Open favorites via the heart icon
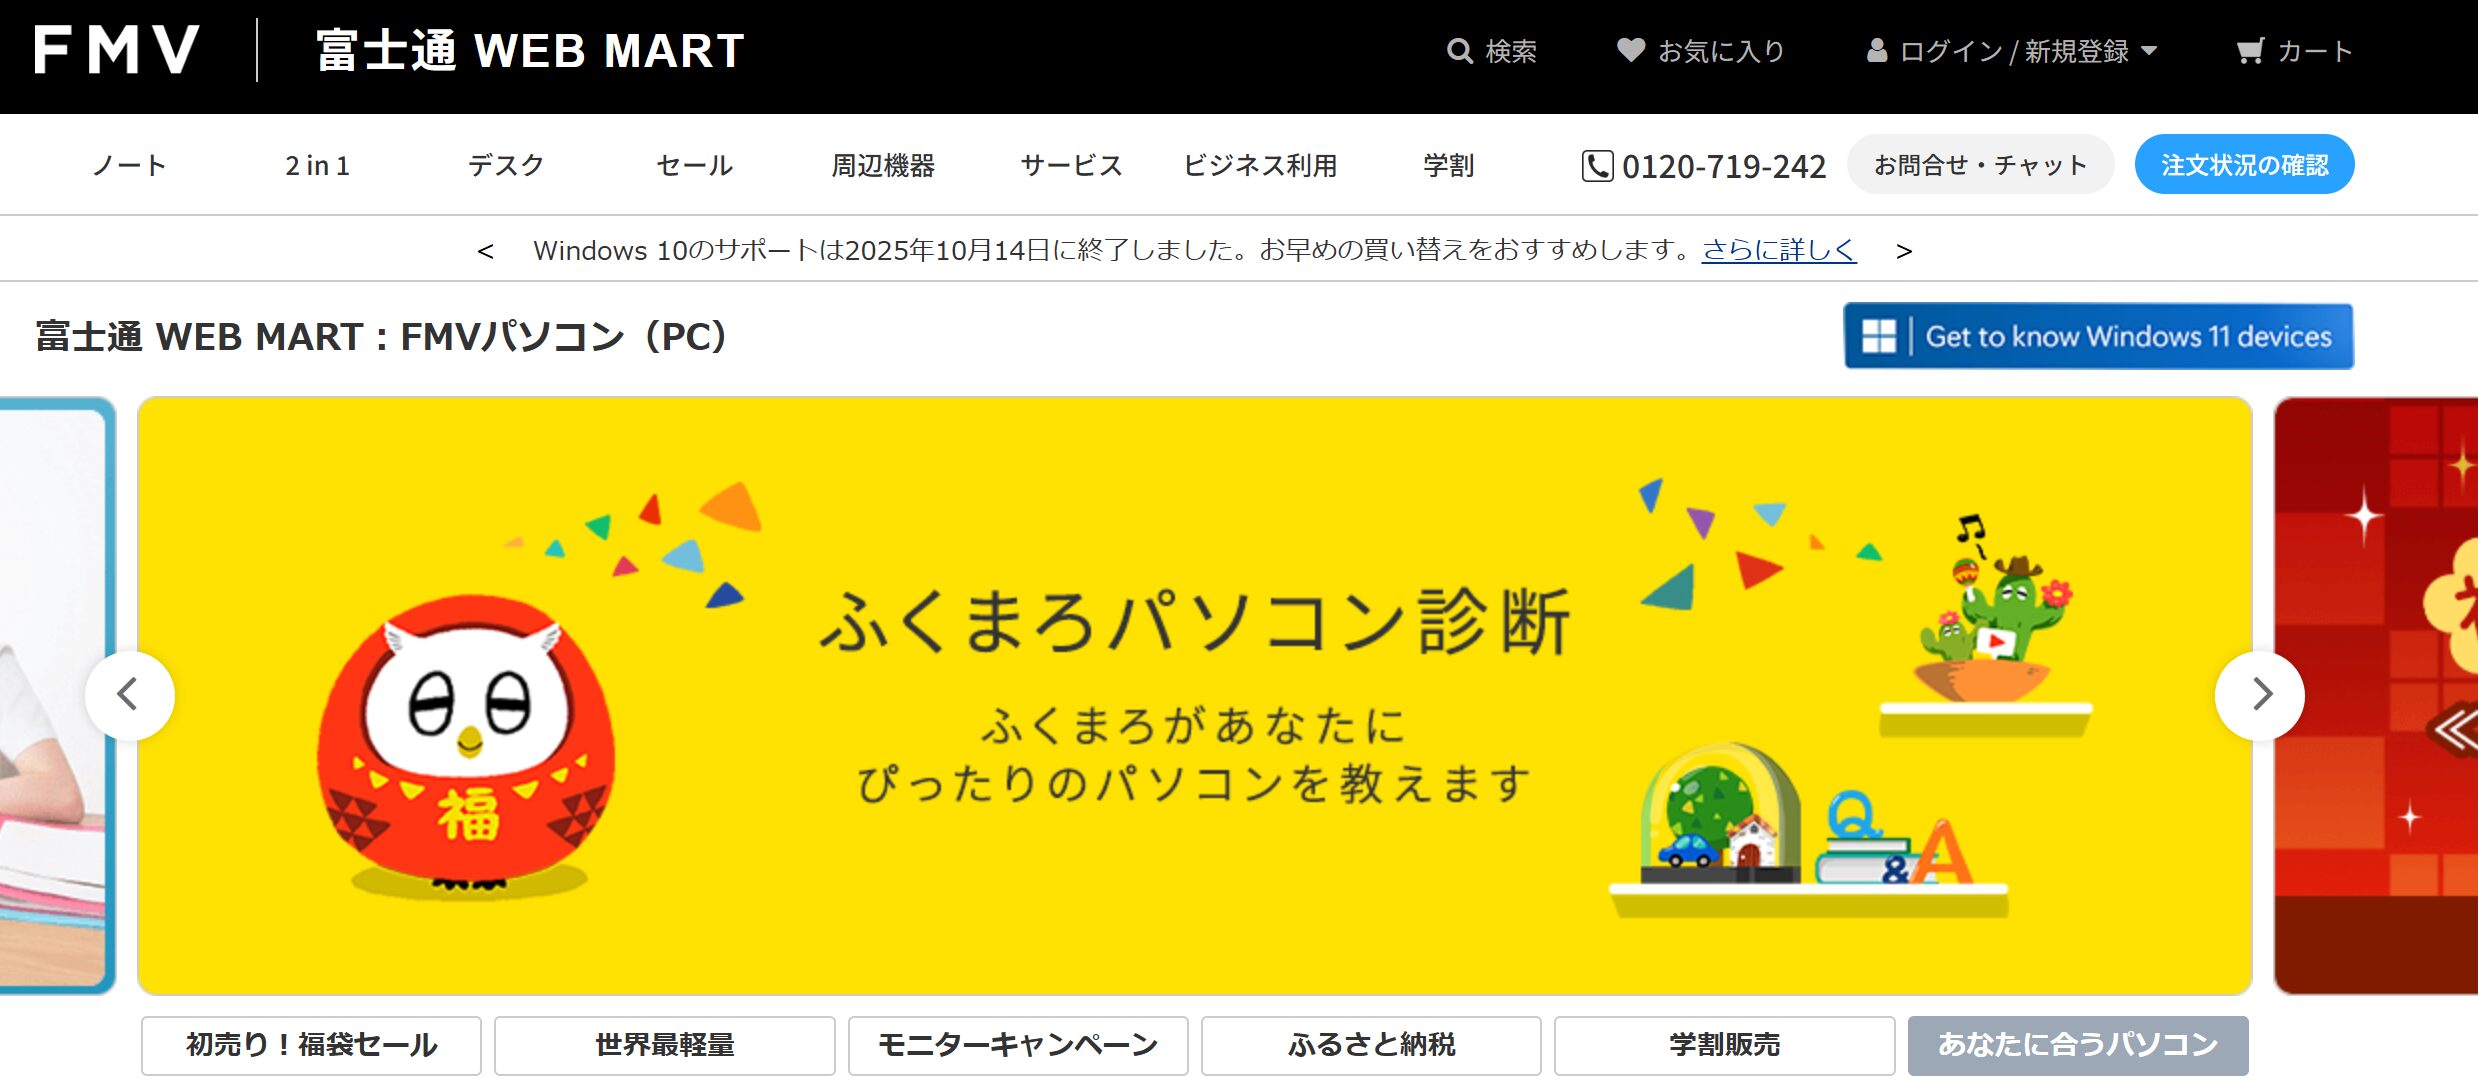The image size is (2478, 1087). pyautogui.click(x=1632, y=50)
